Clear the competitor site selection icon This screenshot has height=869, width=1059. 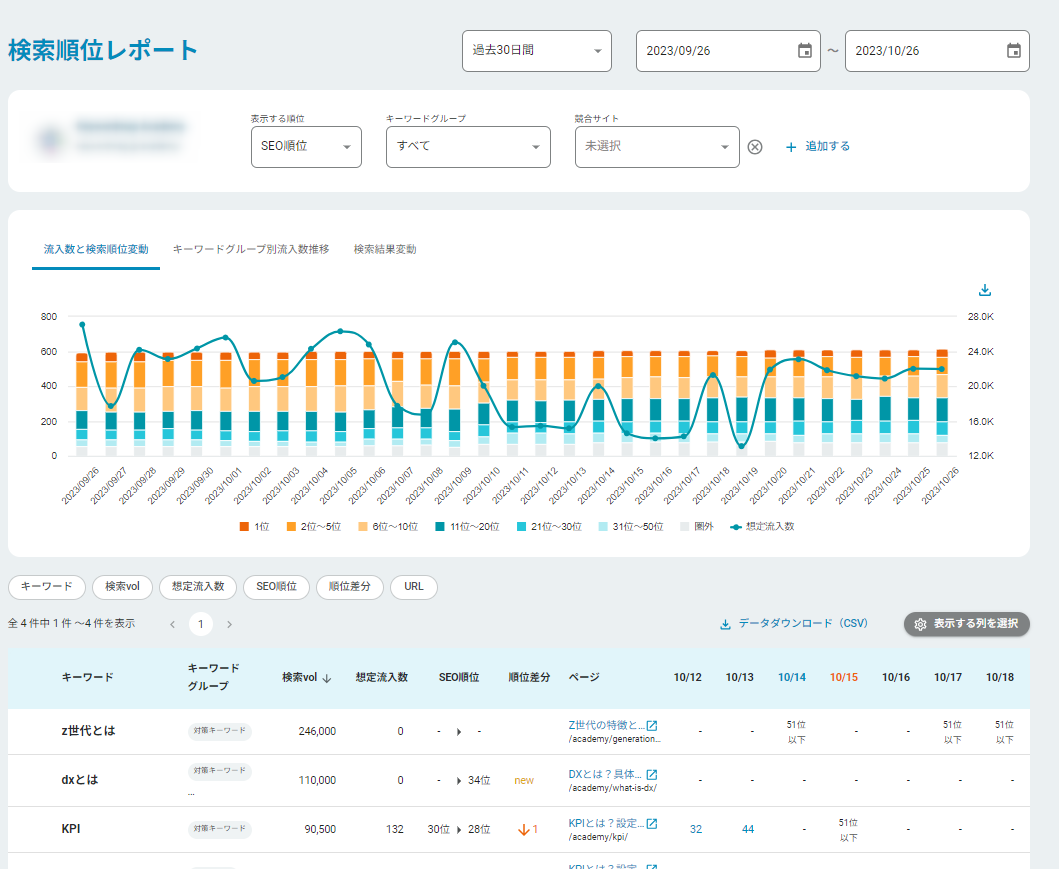point(755,147)
